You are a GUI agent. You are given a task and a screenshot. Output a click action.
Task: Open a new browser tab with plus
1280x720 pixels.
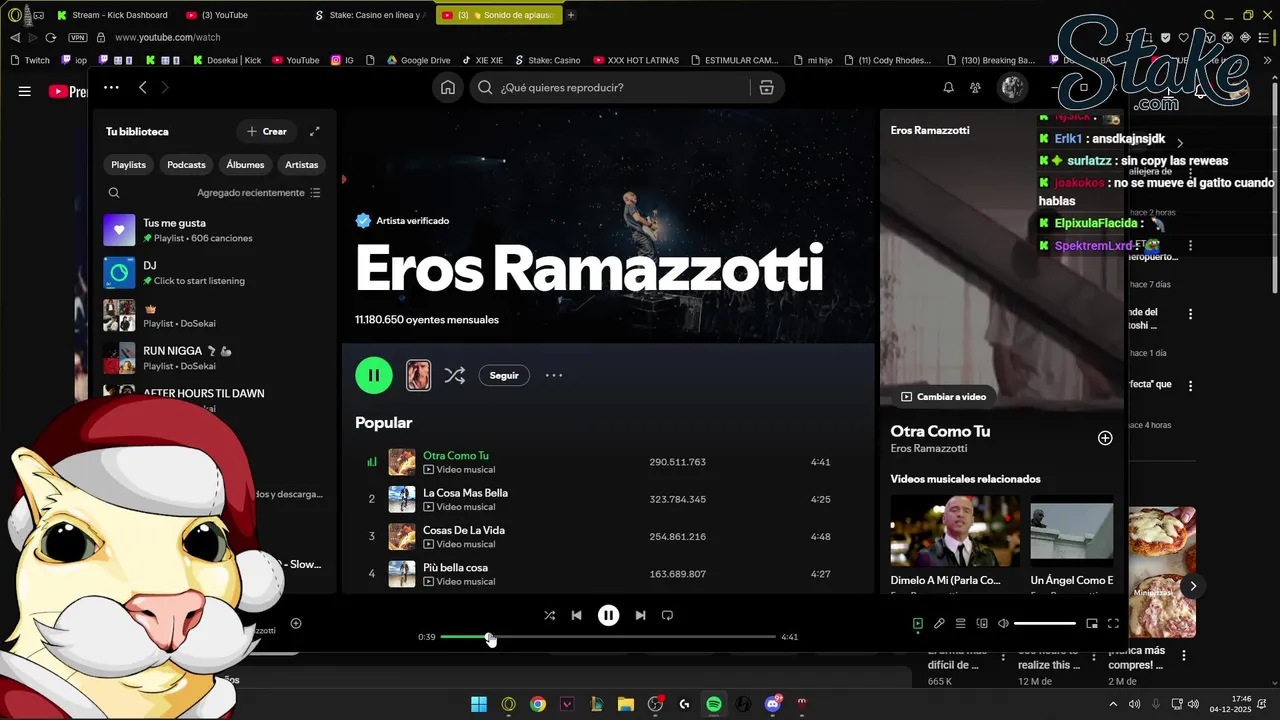coord(571,15)
